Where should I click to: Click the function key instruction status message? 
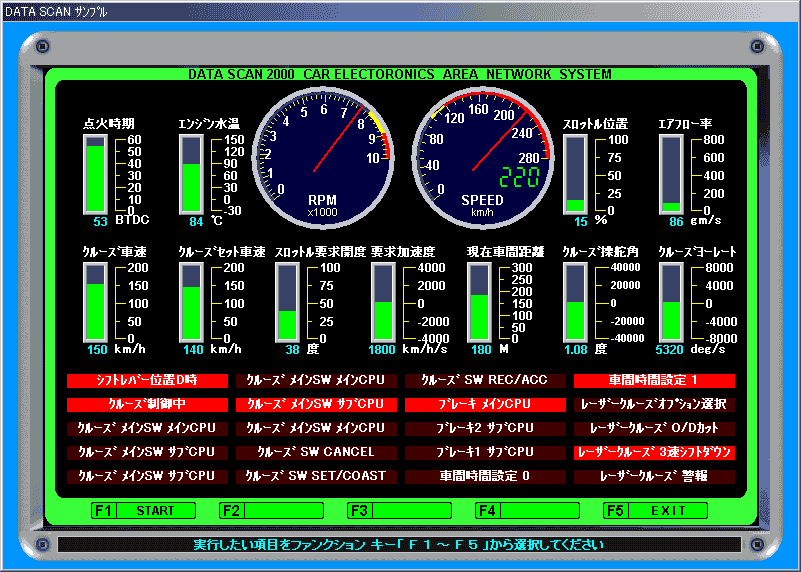coord(399,544)
